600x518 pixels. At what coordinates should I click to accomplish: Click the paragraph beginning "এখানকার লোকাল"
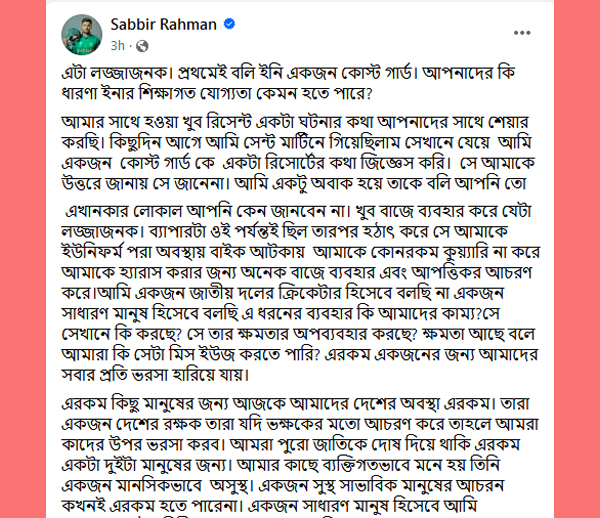click(x=301, y=293)
